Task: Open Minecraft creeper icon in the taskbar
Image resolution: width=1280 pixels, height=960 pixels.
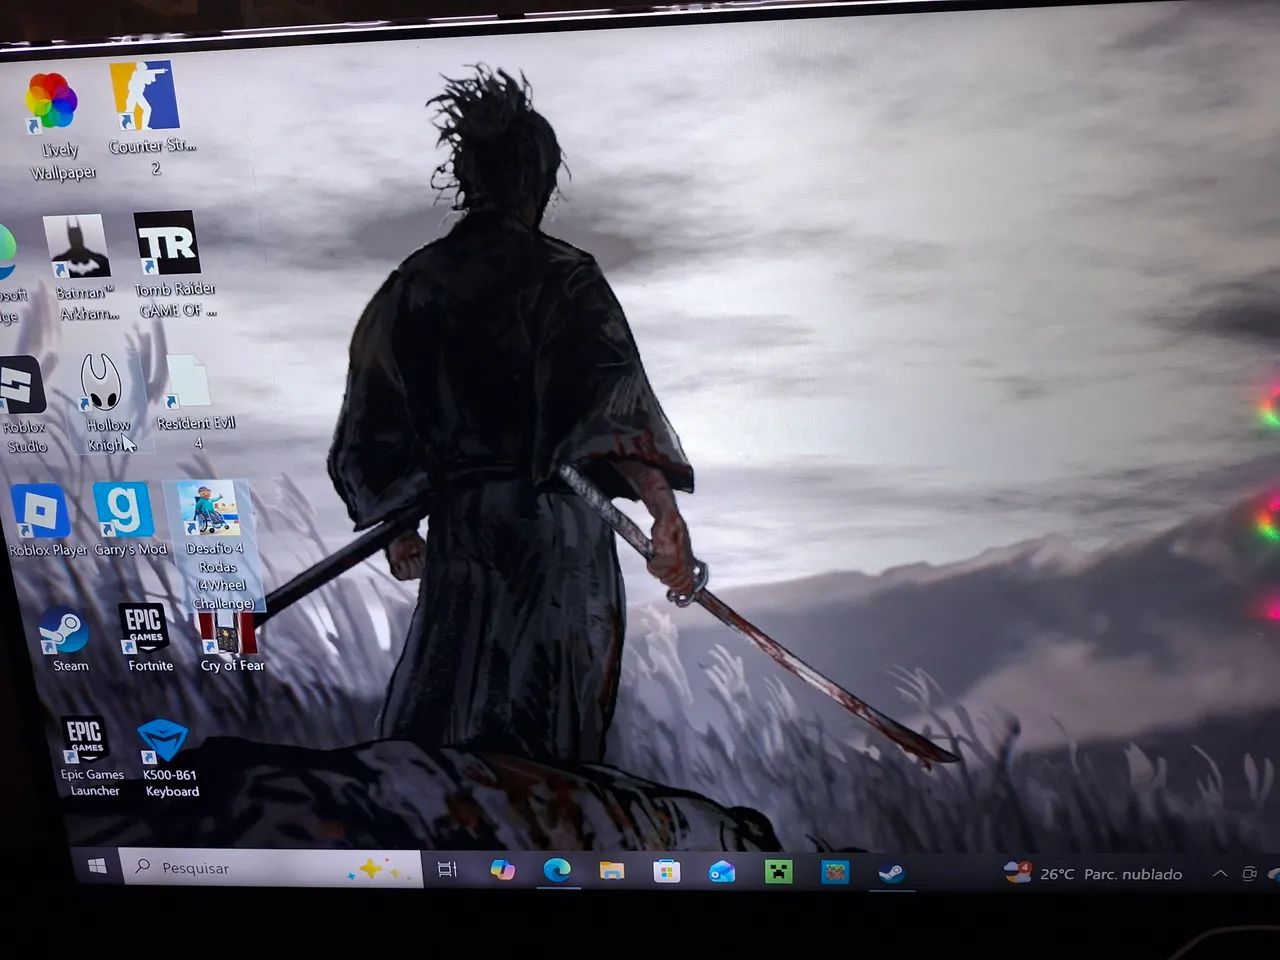Action: coord(778,873)
